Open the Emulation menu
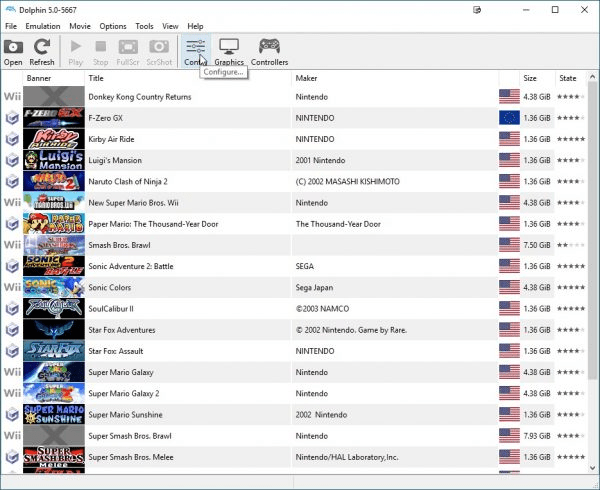Viewport: 600px width, 490px height. 42,26
